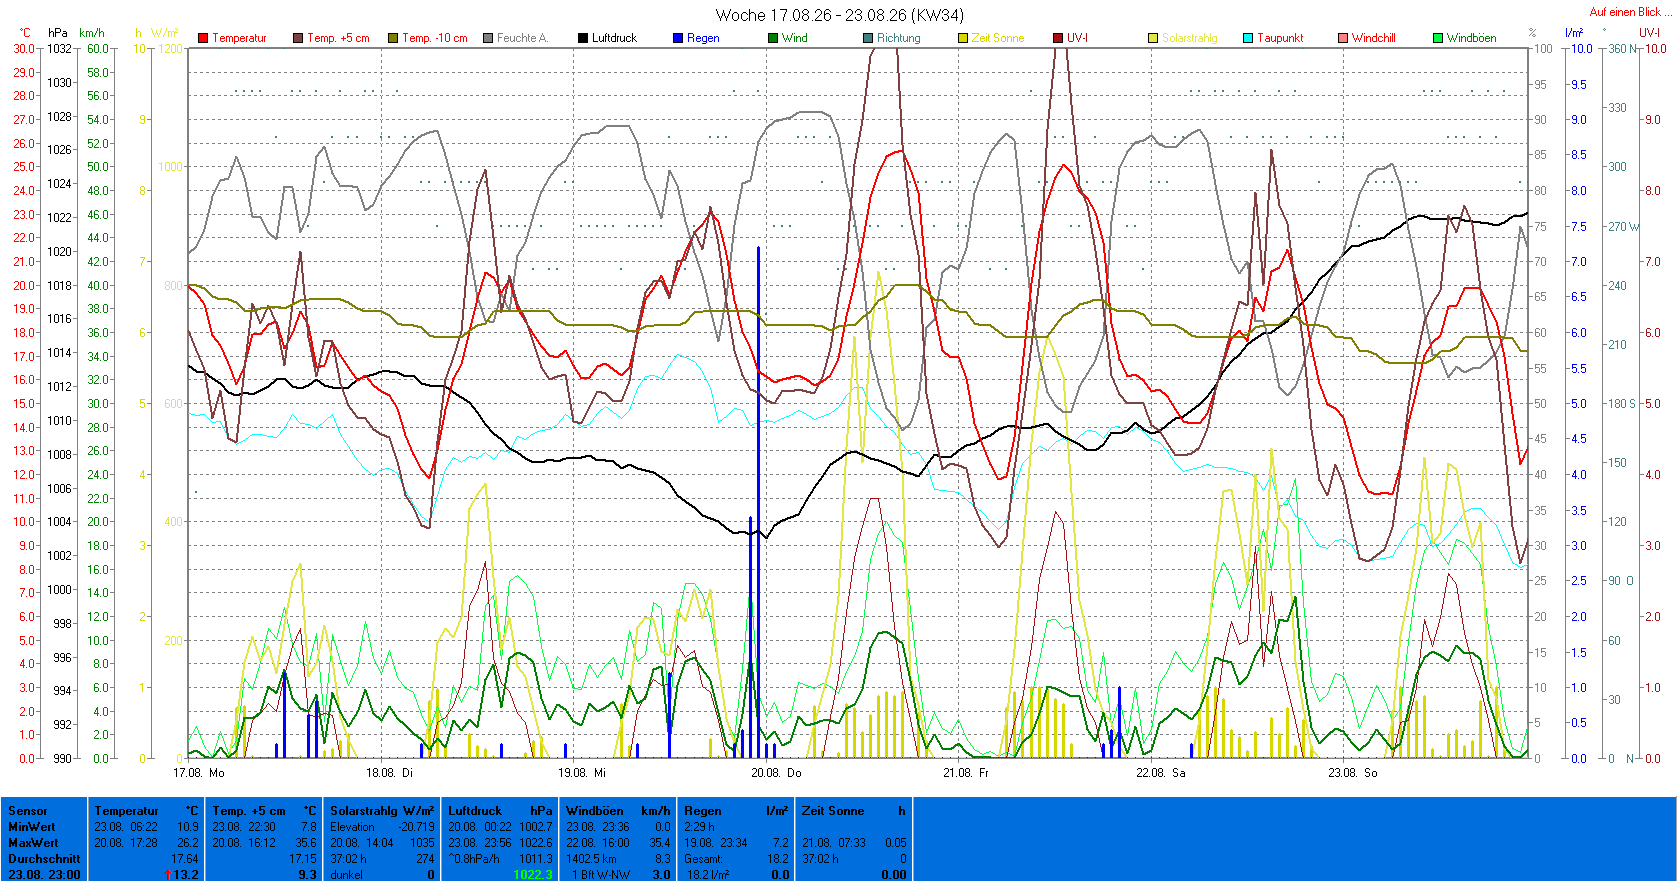
Task: Click the olive Temp. -10 cm legend swatch
Action: pyautogui.click(x=393, y=38)
